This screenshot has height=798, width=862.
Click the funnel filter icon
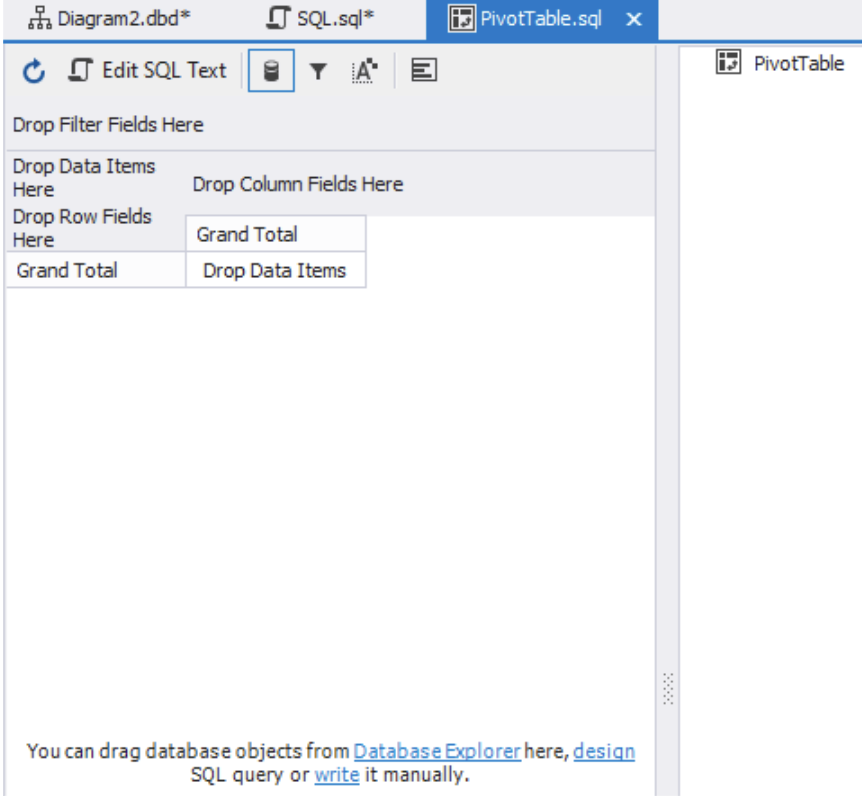tap(318, 71)
